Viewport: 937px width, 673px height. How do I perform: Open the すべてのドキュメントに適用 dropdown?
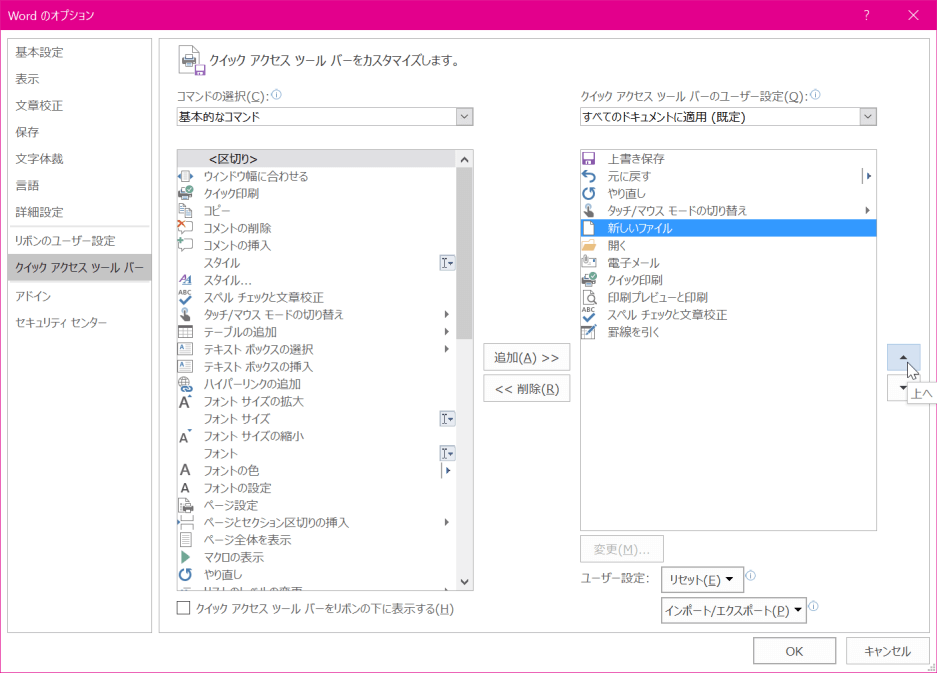(x=868, y=117)
